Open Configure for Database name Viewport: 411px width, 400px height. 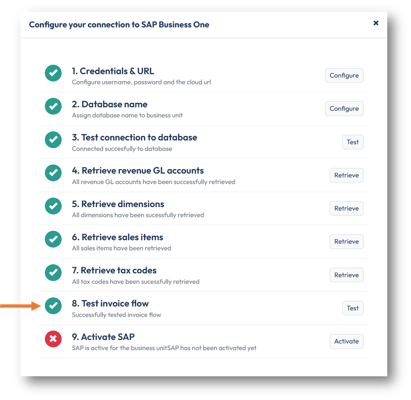[x=344, y=109]
